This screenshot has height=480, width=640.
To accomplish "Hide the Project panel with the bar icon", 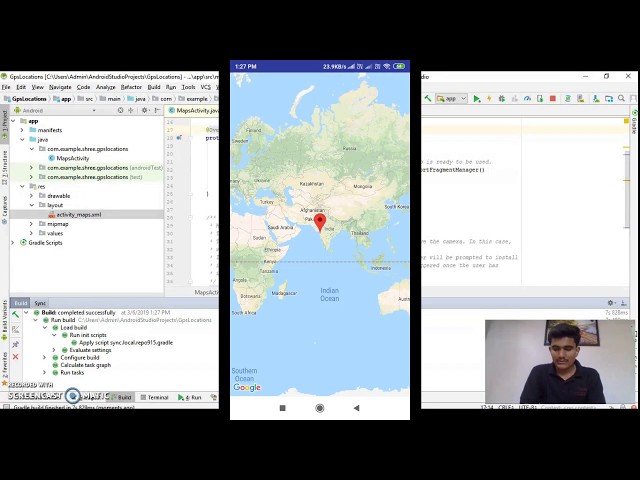I will click(158, 110).
